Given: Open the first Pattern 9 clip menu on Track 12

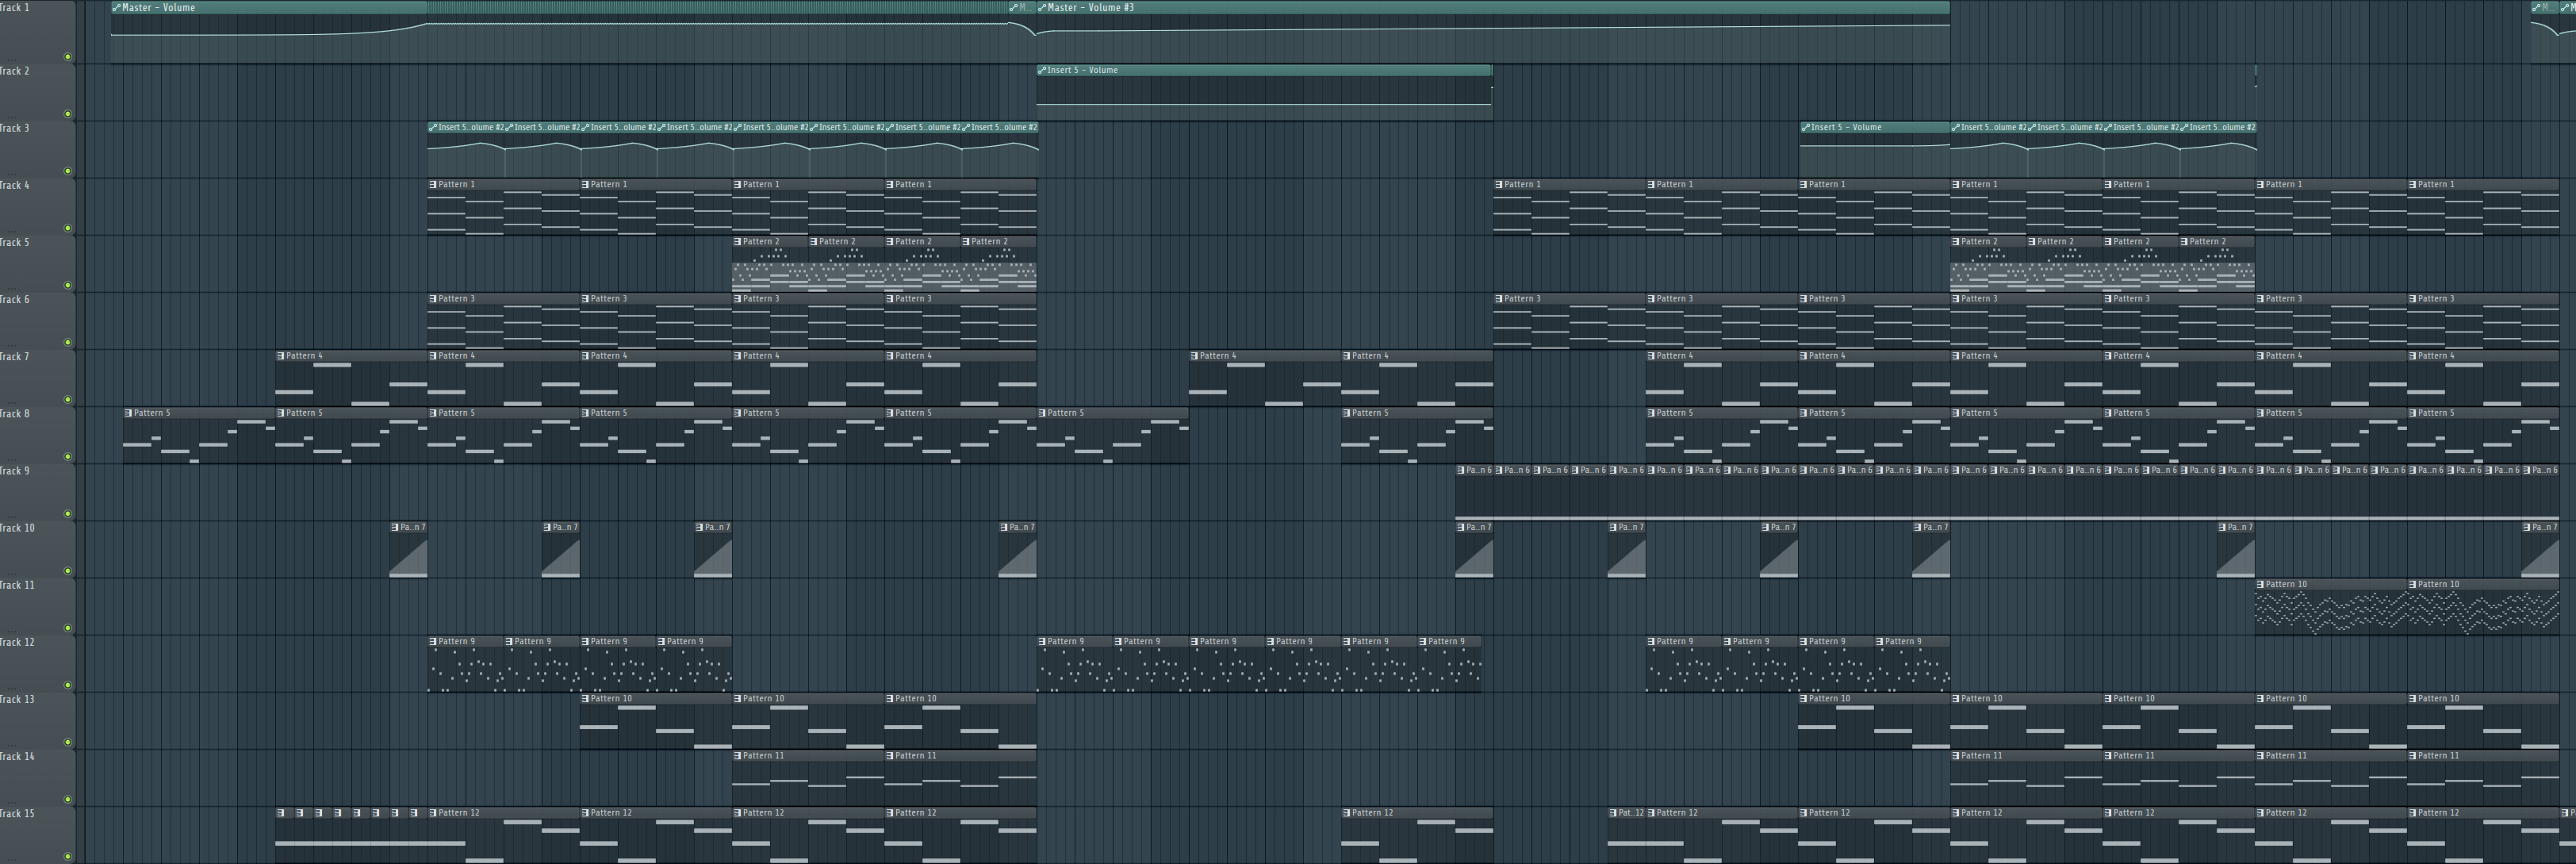Looking at the screenshot, I should point(433,641).
